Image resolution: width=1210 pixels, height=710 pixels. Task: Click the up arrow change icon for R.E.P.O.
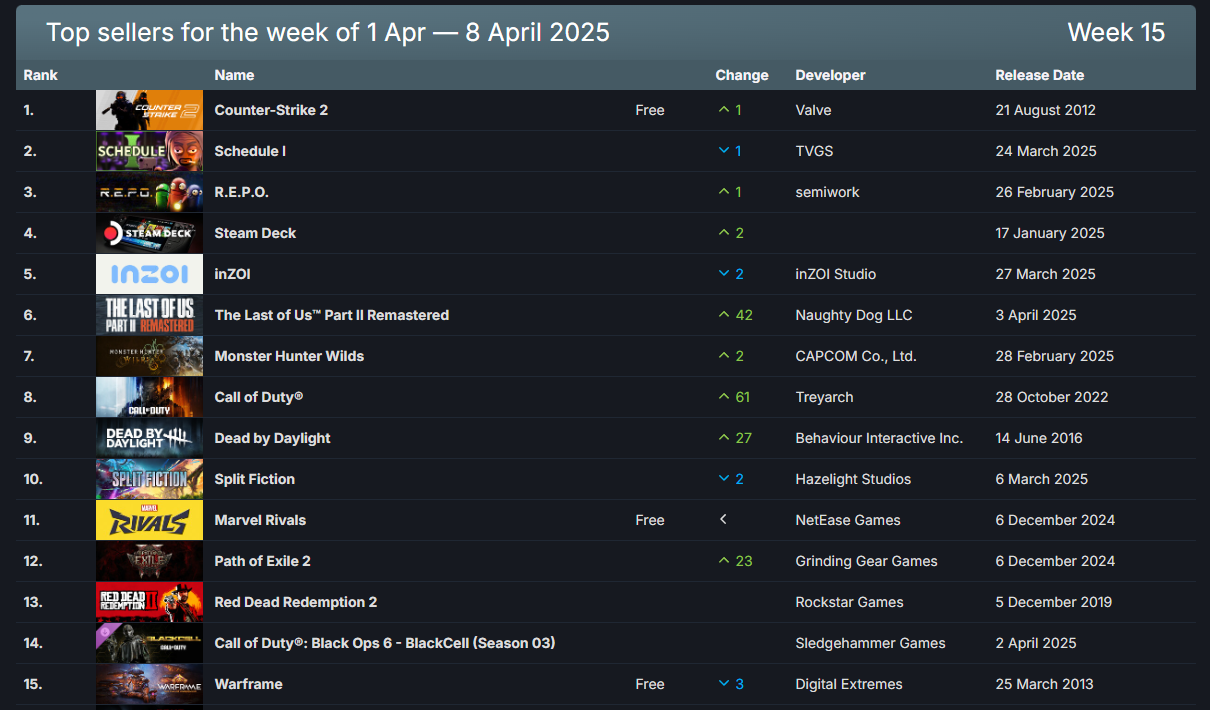(x=724, y=192)
